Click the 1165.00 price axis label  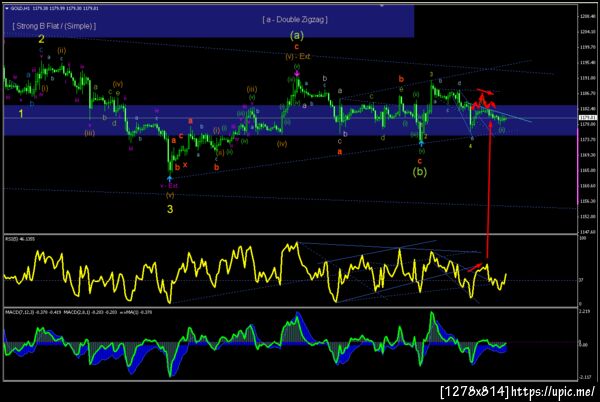click(x=589, y=170)
